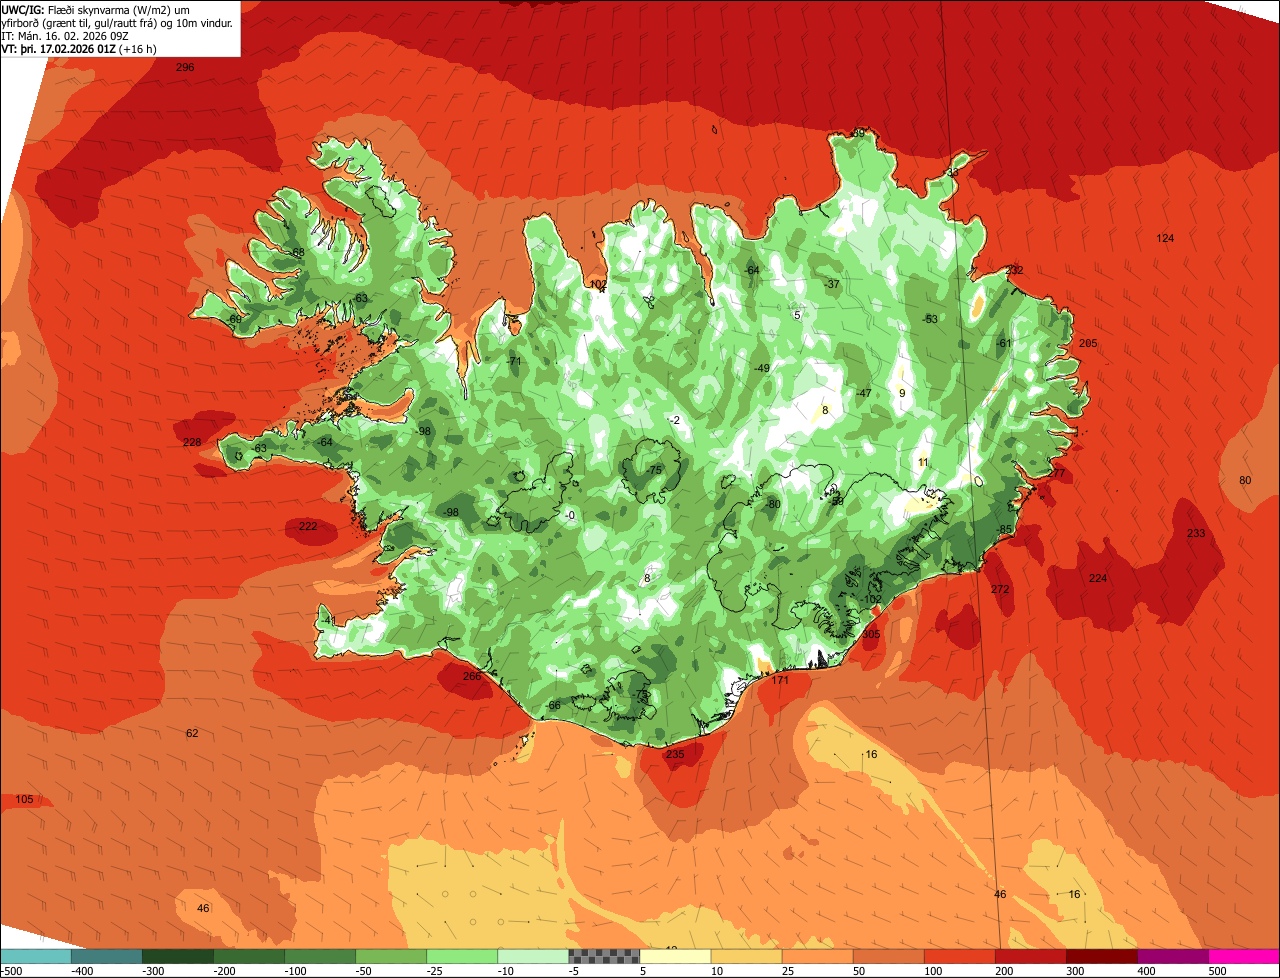Click the '124' value in the northeast sea
The height and width of the screenshot is (978, 1280).
pos(1165,238)
